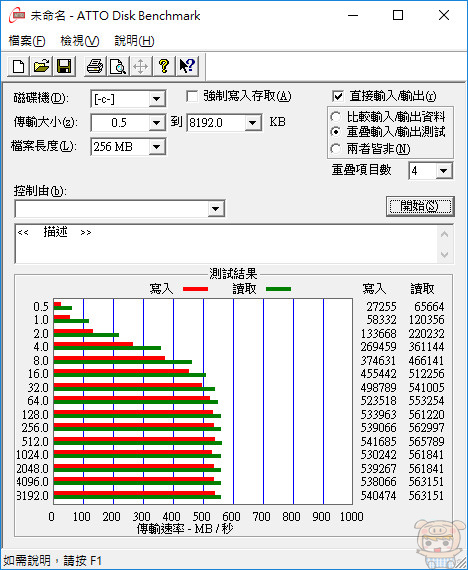Click description box scroll down arrow

coord(444,254)
